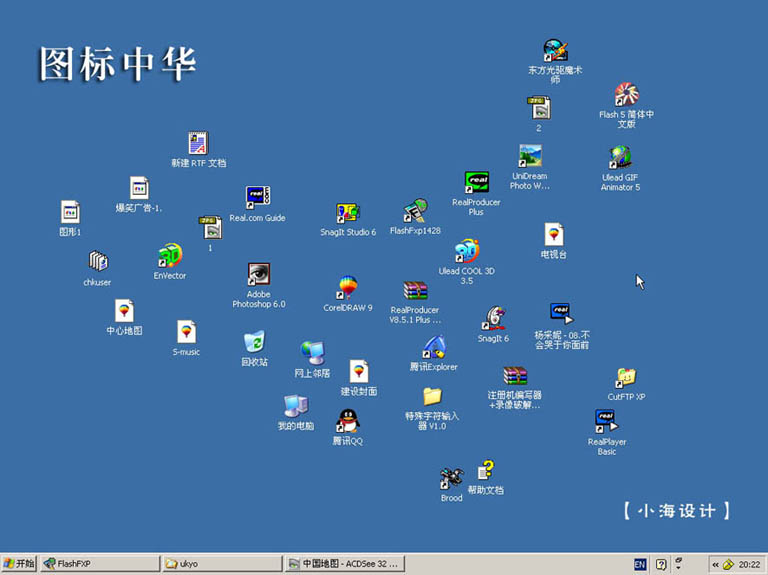768x575 pixels.
Task: Click the 中心地图 file icon
Action: 124,311
